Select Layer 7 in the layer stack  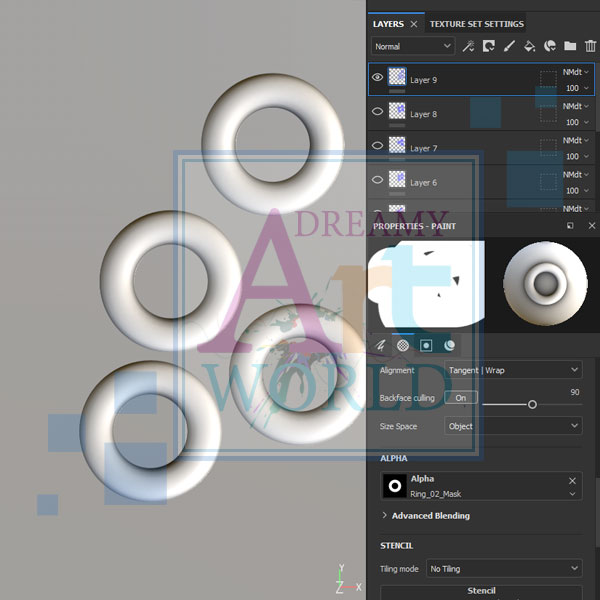pyautogui.click(x=450, y=147)
